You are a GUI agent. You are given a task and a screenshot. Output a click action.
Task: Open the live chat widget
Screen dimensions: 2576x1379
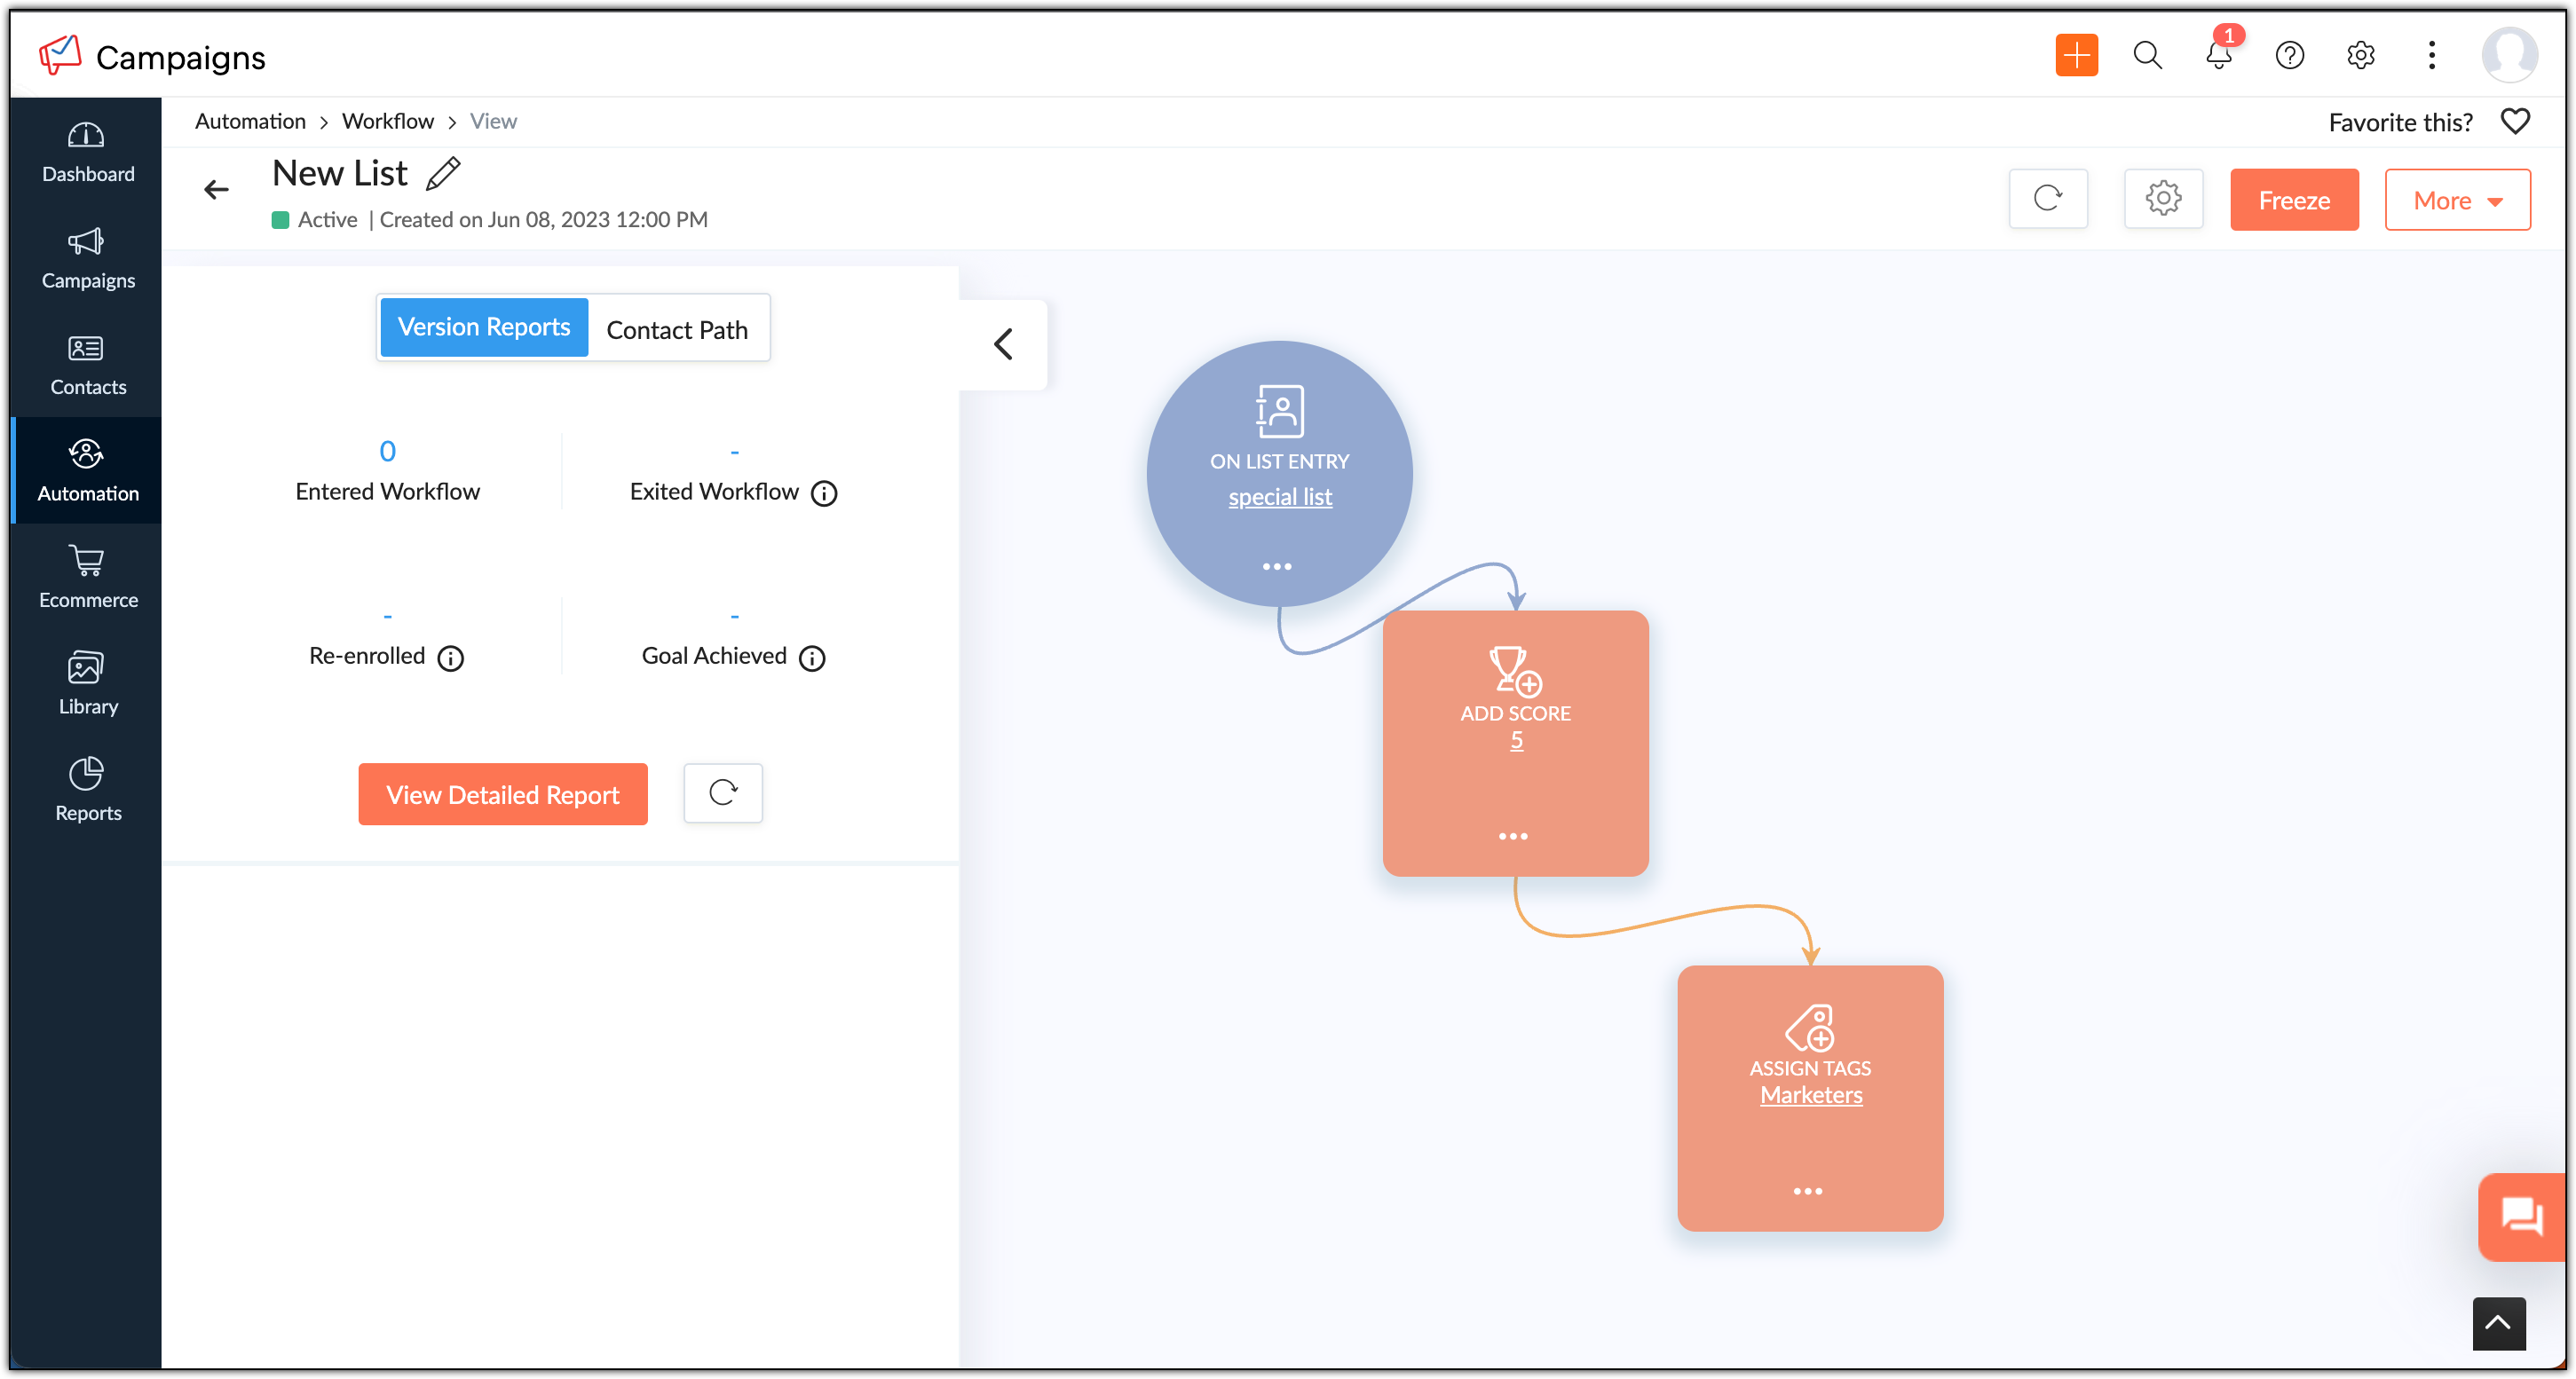click(x=2521, y=1216)
